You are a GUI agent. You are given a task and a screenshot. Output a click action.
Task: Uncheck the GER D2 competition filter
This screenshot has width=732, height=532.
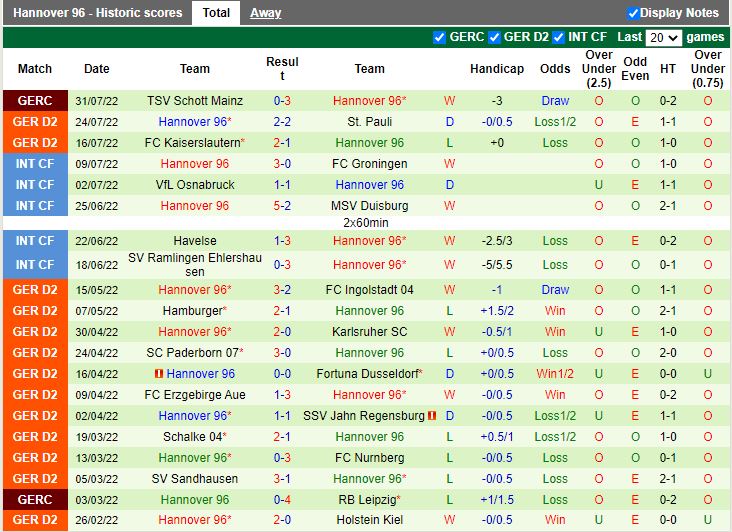(494, 37)
